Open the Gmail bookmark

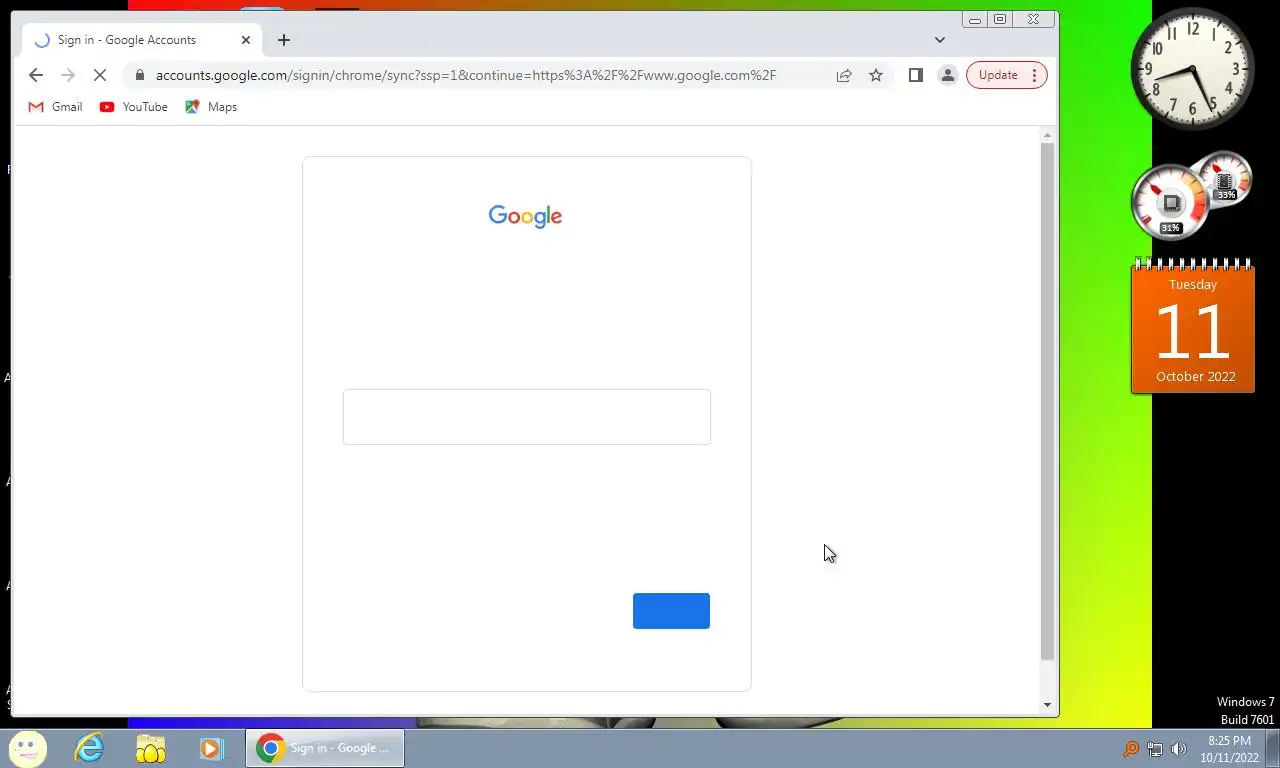pyautogui.click(x=55, y=107)
